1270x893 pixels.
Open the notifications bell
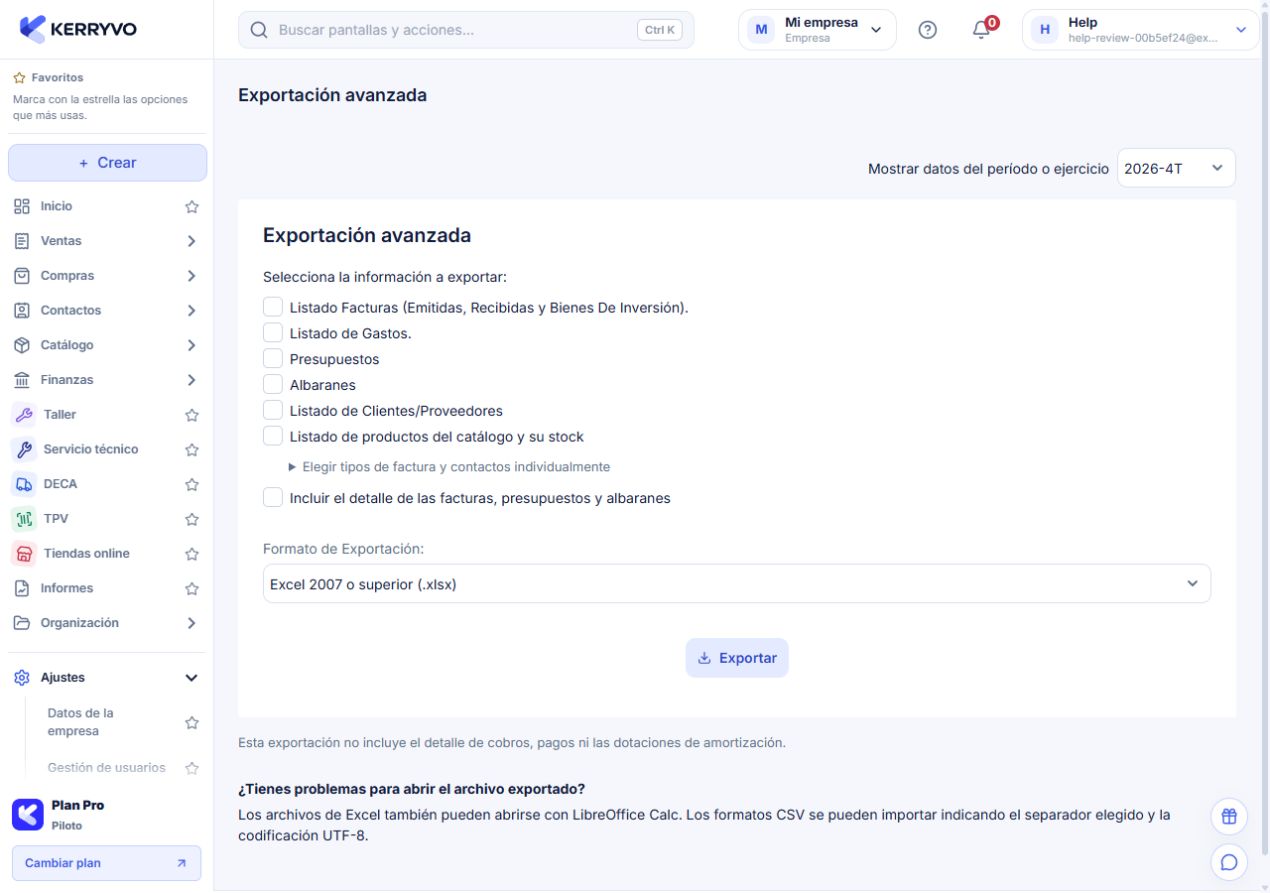(x=981, y=30)
